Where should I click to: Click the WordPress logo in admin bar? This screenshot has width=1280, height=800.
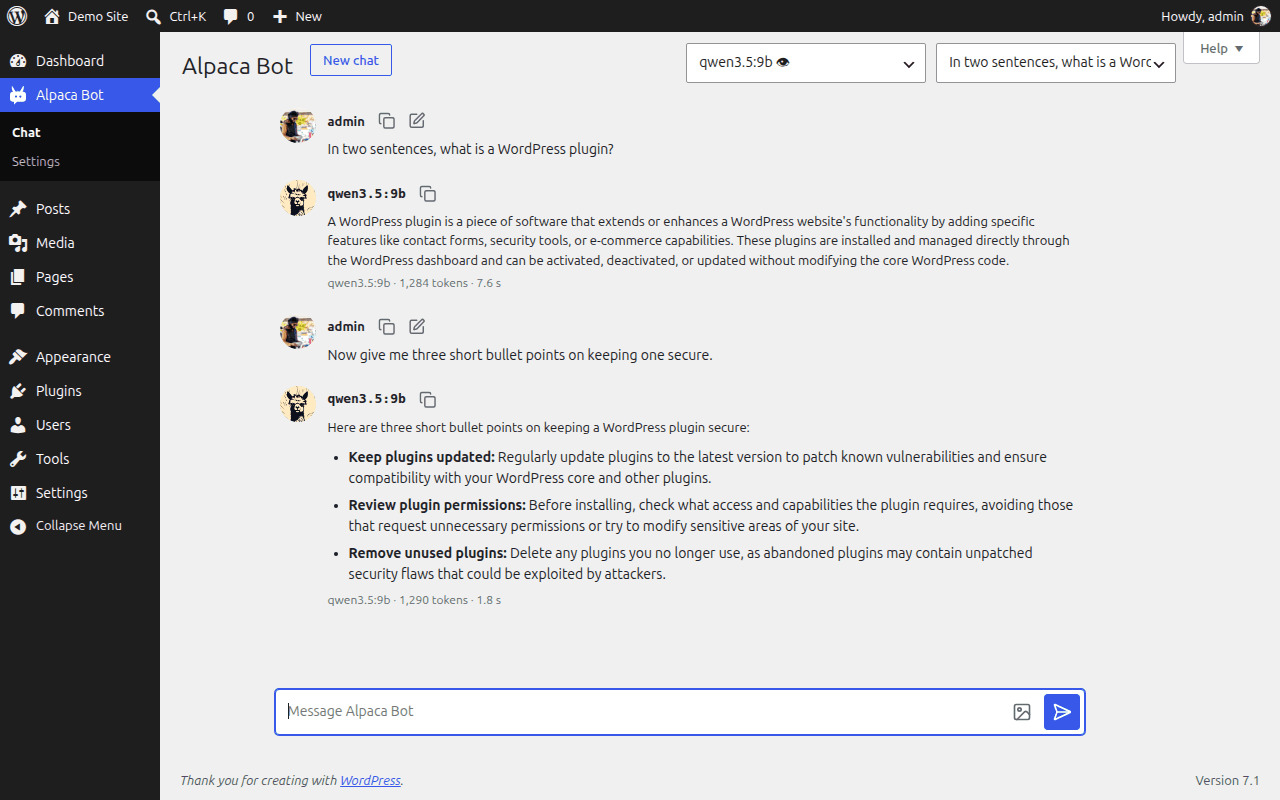[17, 16]
